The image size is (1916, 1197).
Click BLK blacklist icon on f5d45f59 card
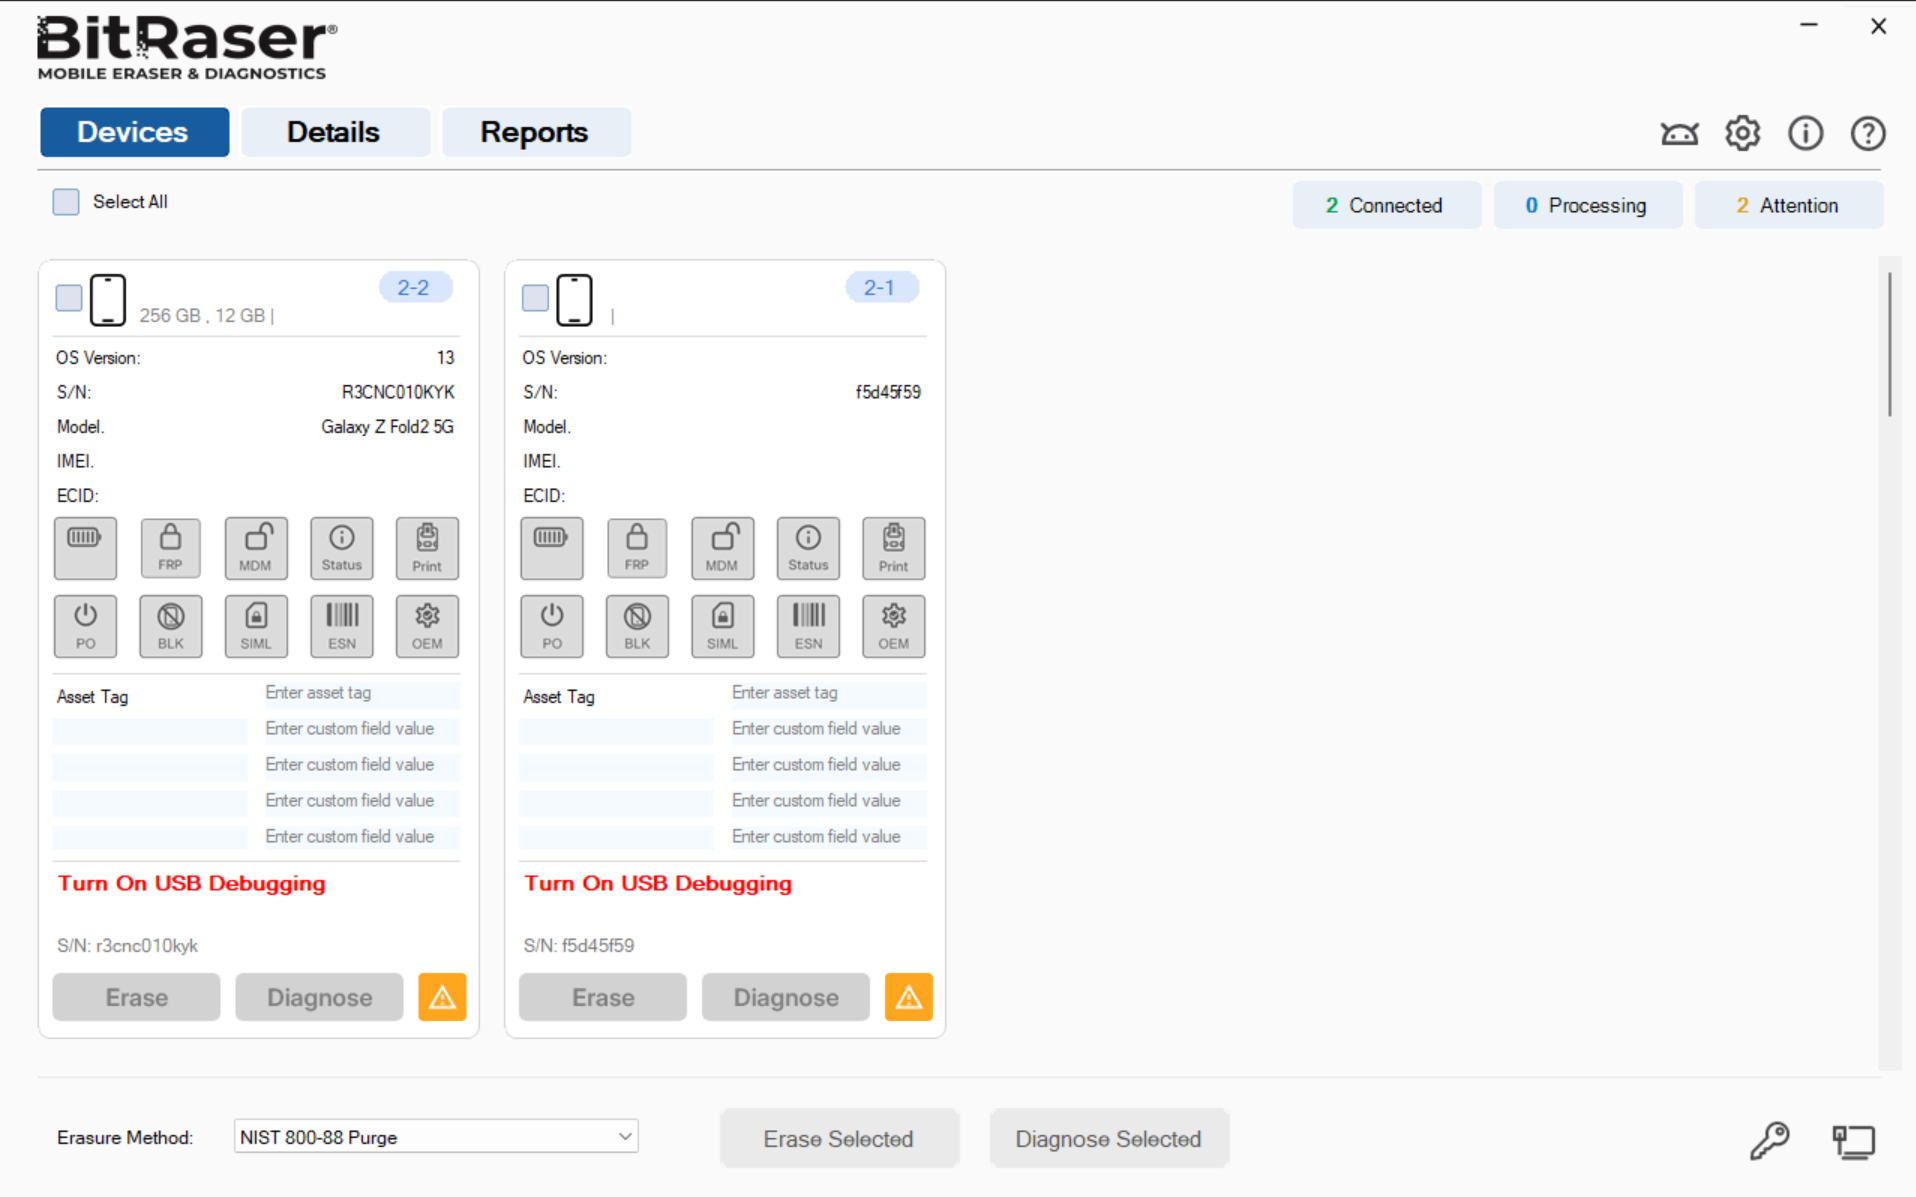tap(637, 626)
